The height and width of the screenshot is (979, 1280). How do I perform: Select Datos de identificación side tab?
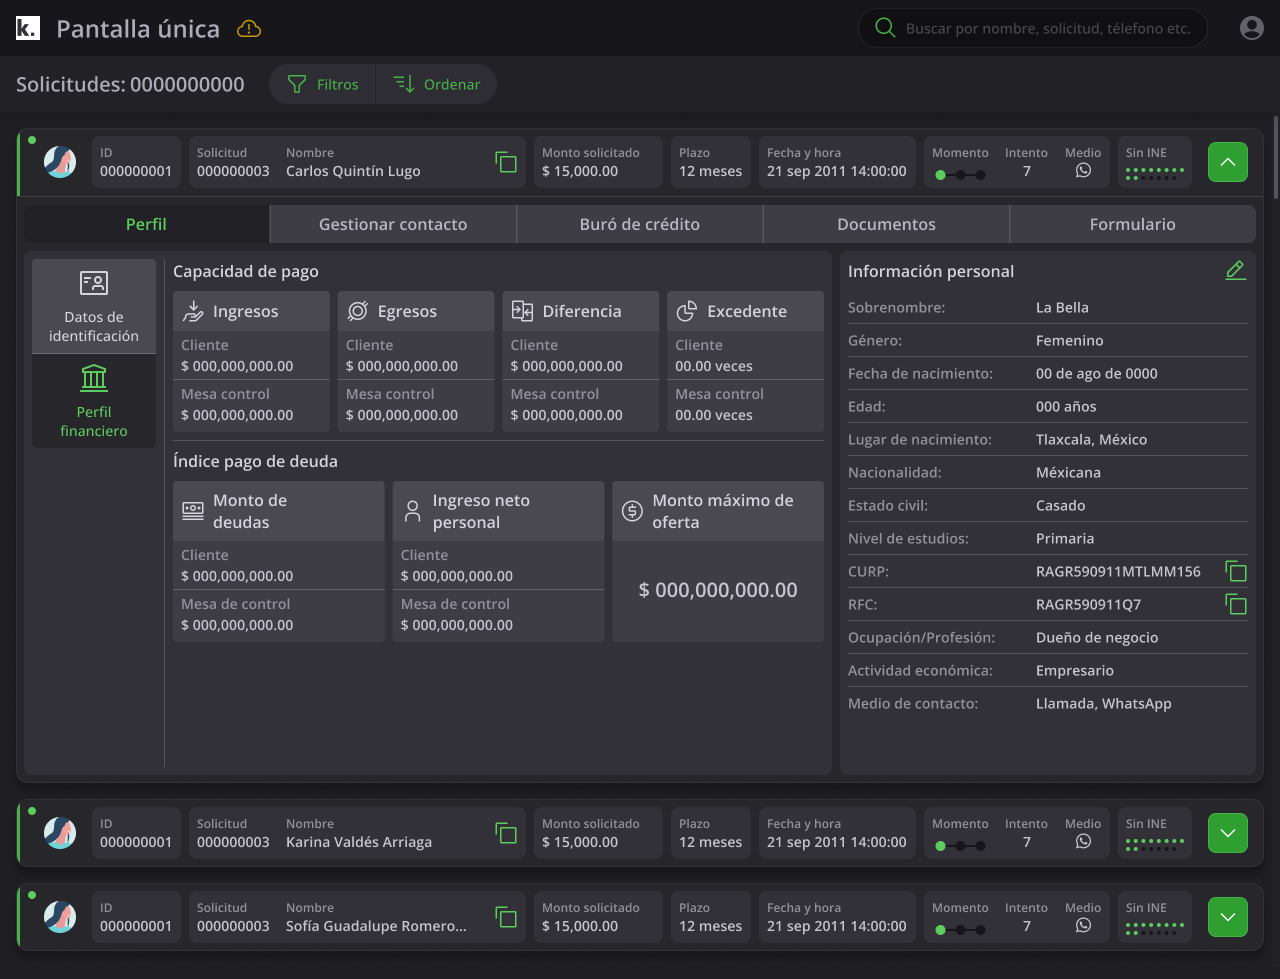(x=94, y=306)
